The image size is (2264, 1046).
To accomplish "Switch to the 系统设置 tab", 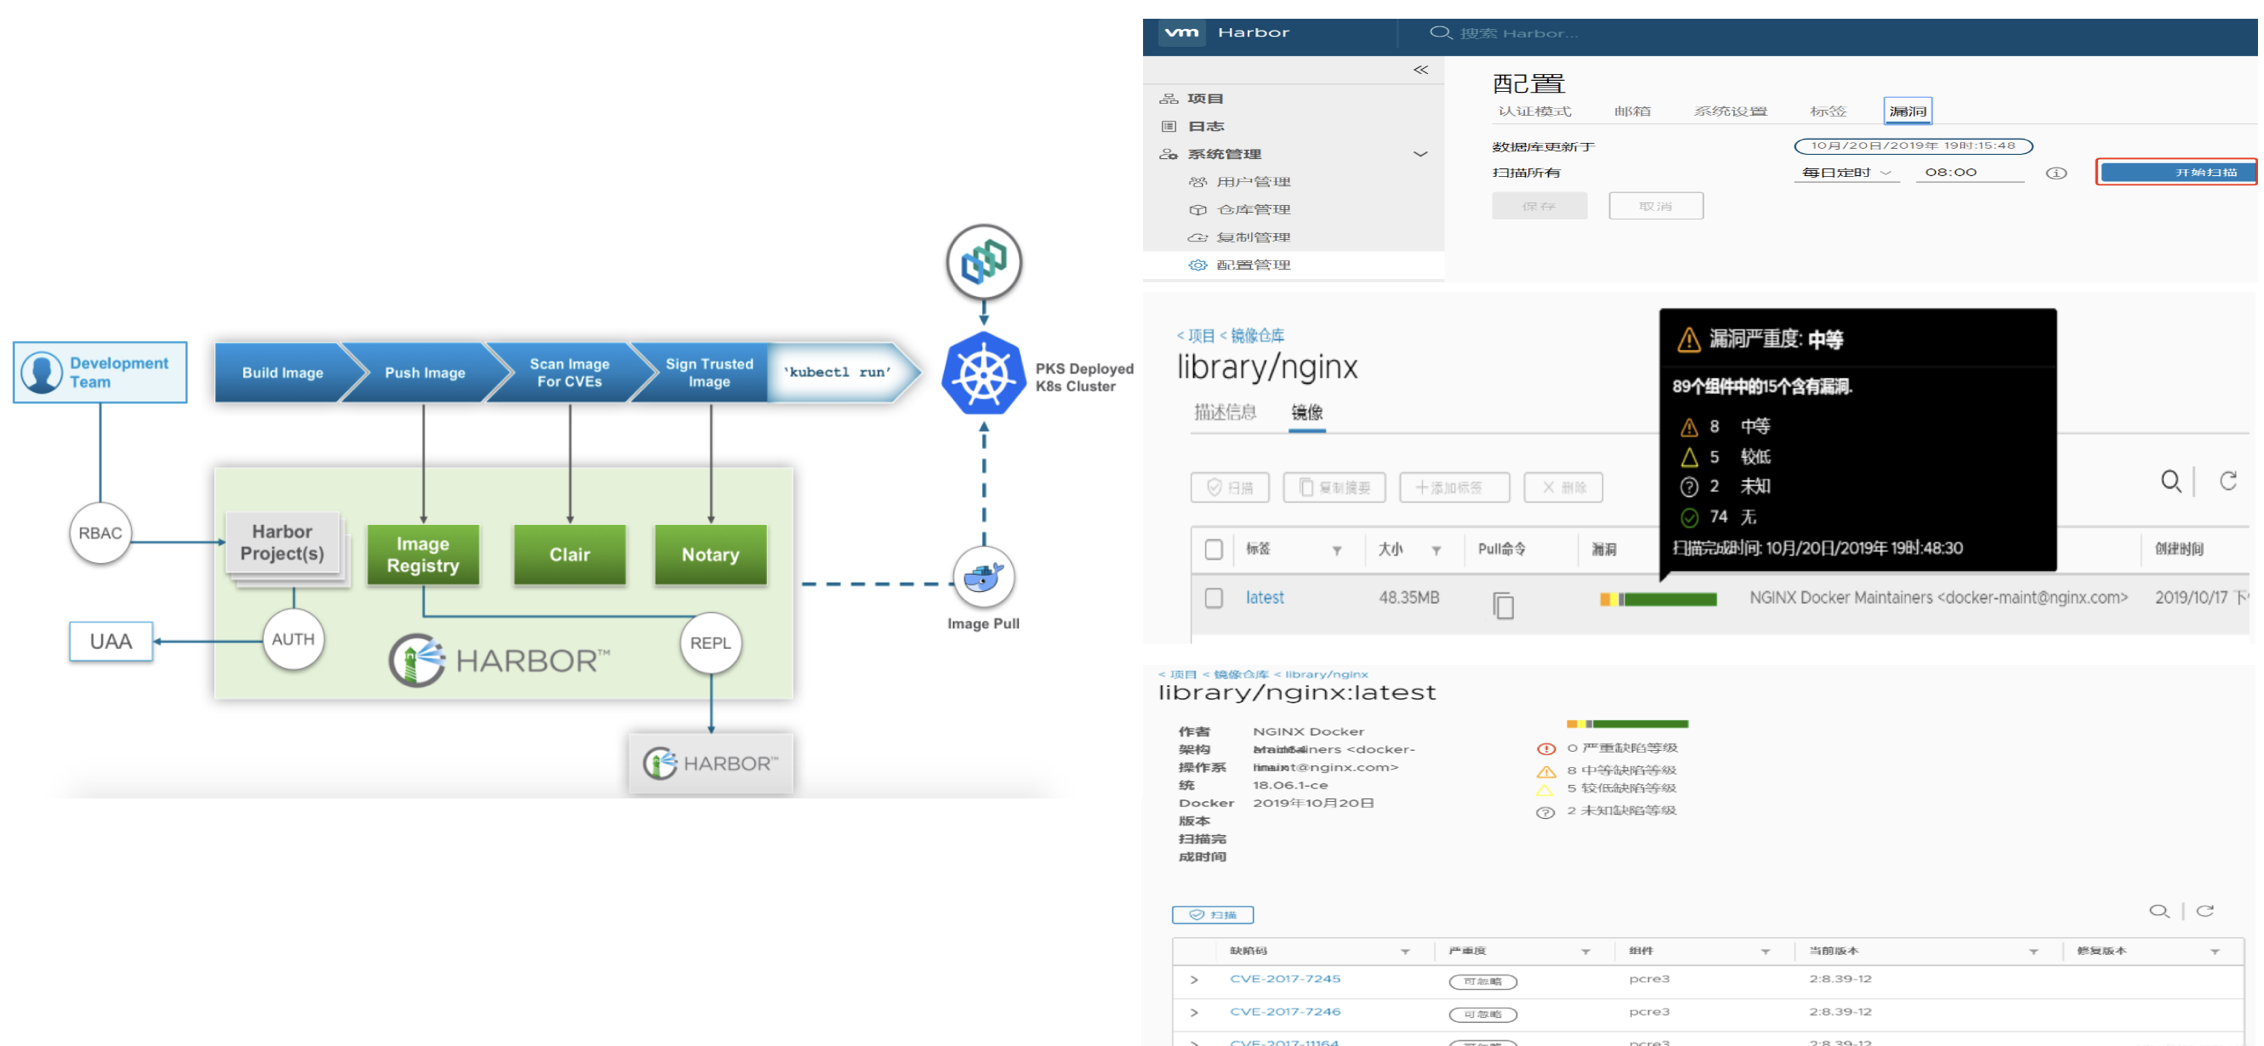I will tap(1730, 111).
